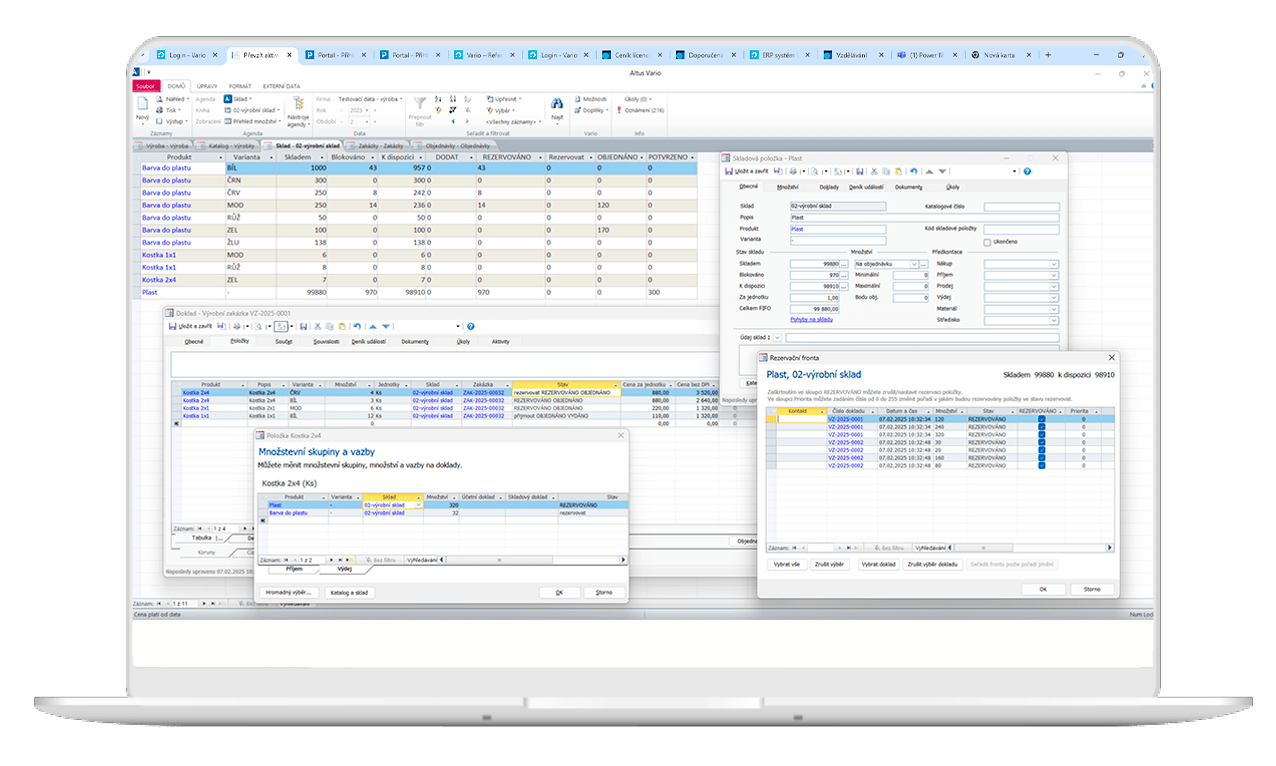The height and width of the screenshot is (766, 1276).
Task: Click Storno in Položka Kostka 2x4 dialog
Action: click(604, 592)
